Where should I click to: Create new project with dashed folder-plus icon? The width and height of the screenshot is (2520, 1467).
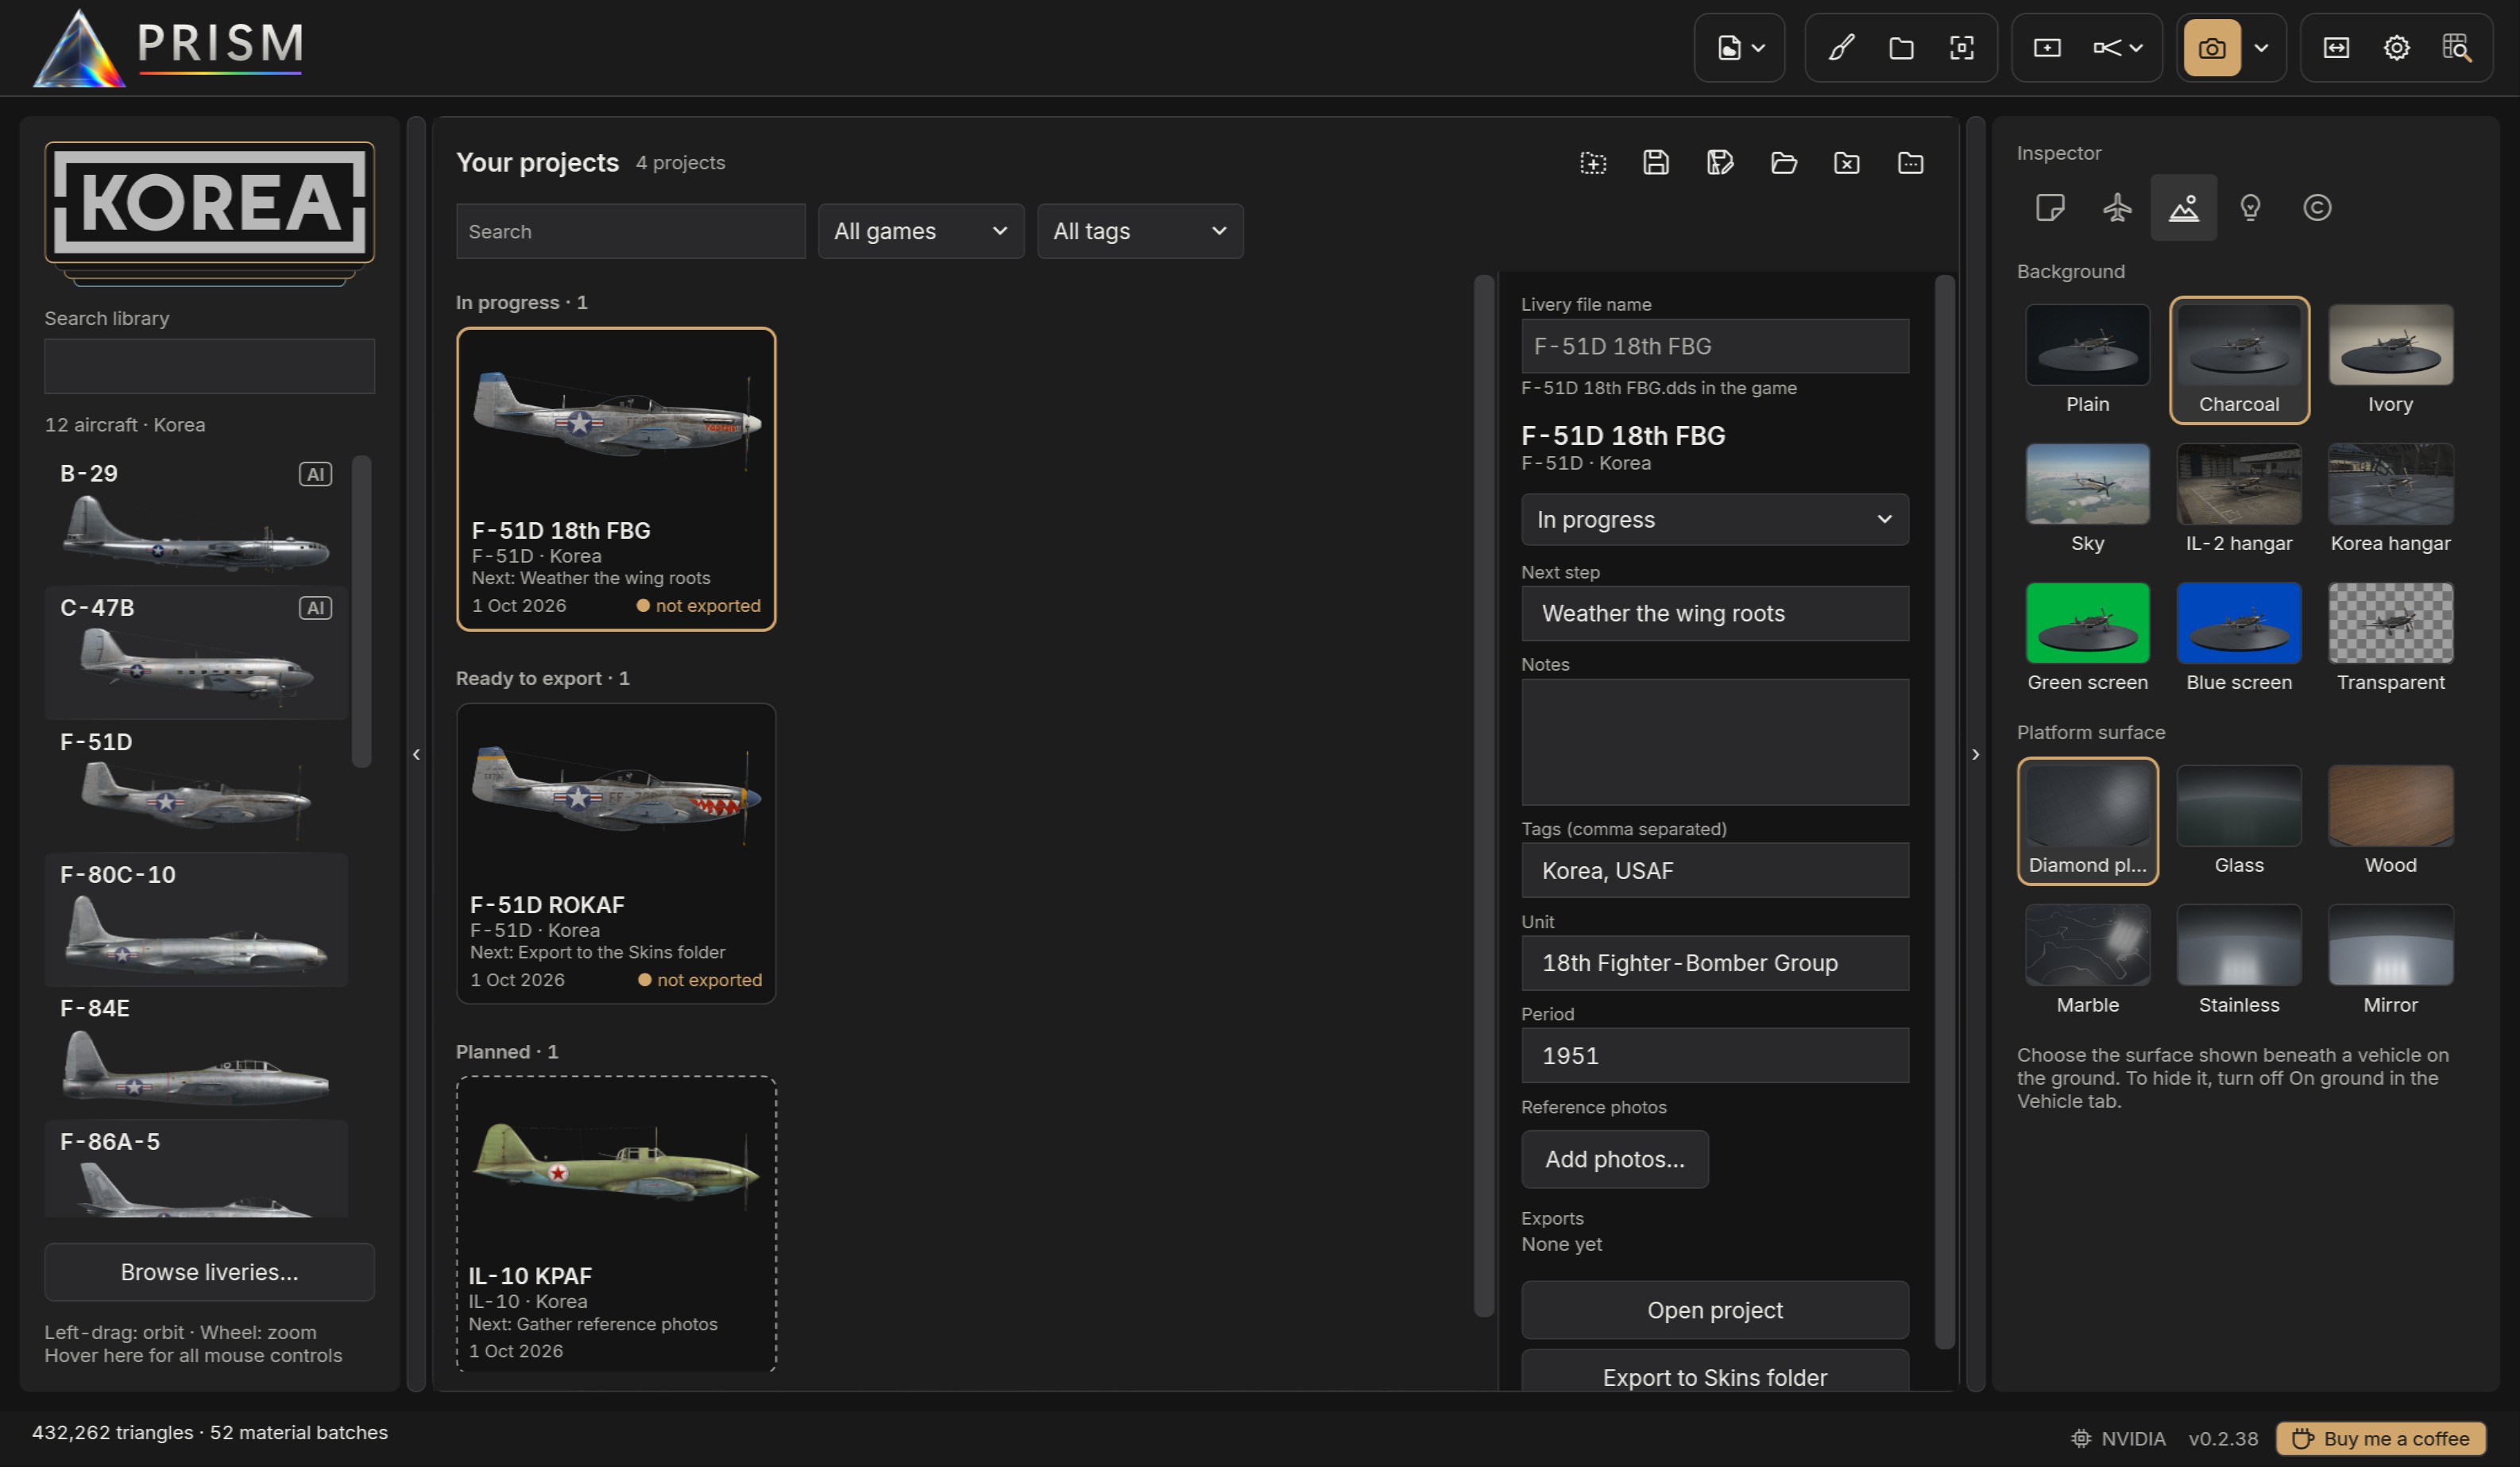pyautogui.click(x=1593, y=163)
